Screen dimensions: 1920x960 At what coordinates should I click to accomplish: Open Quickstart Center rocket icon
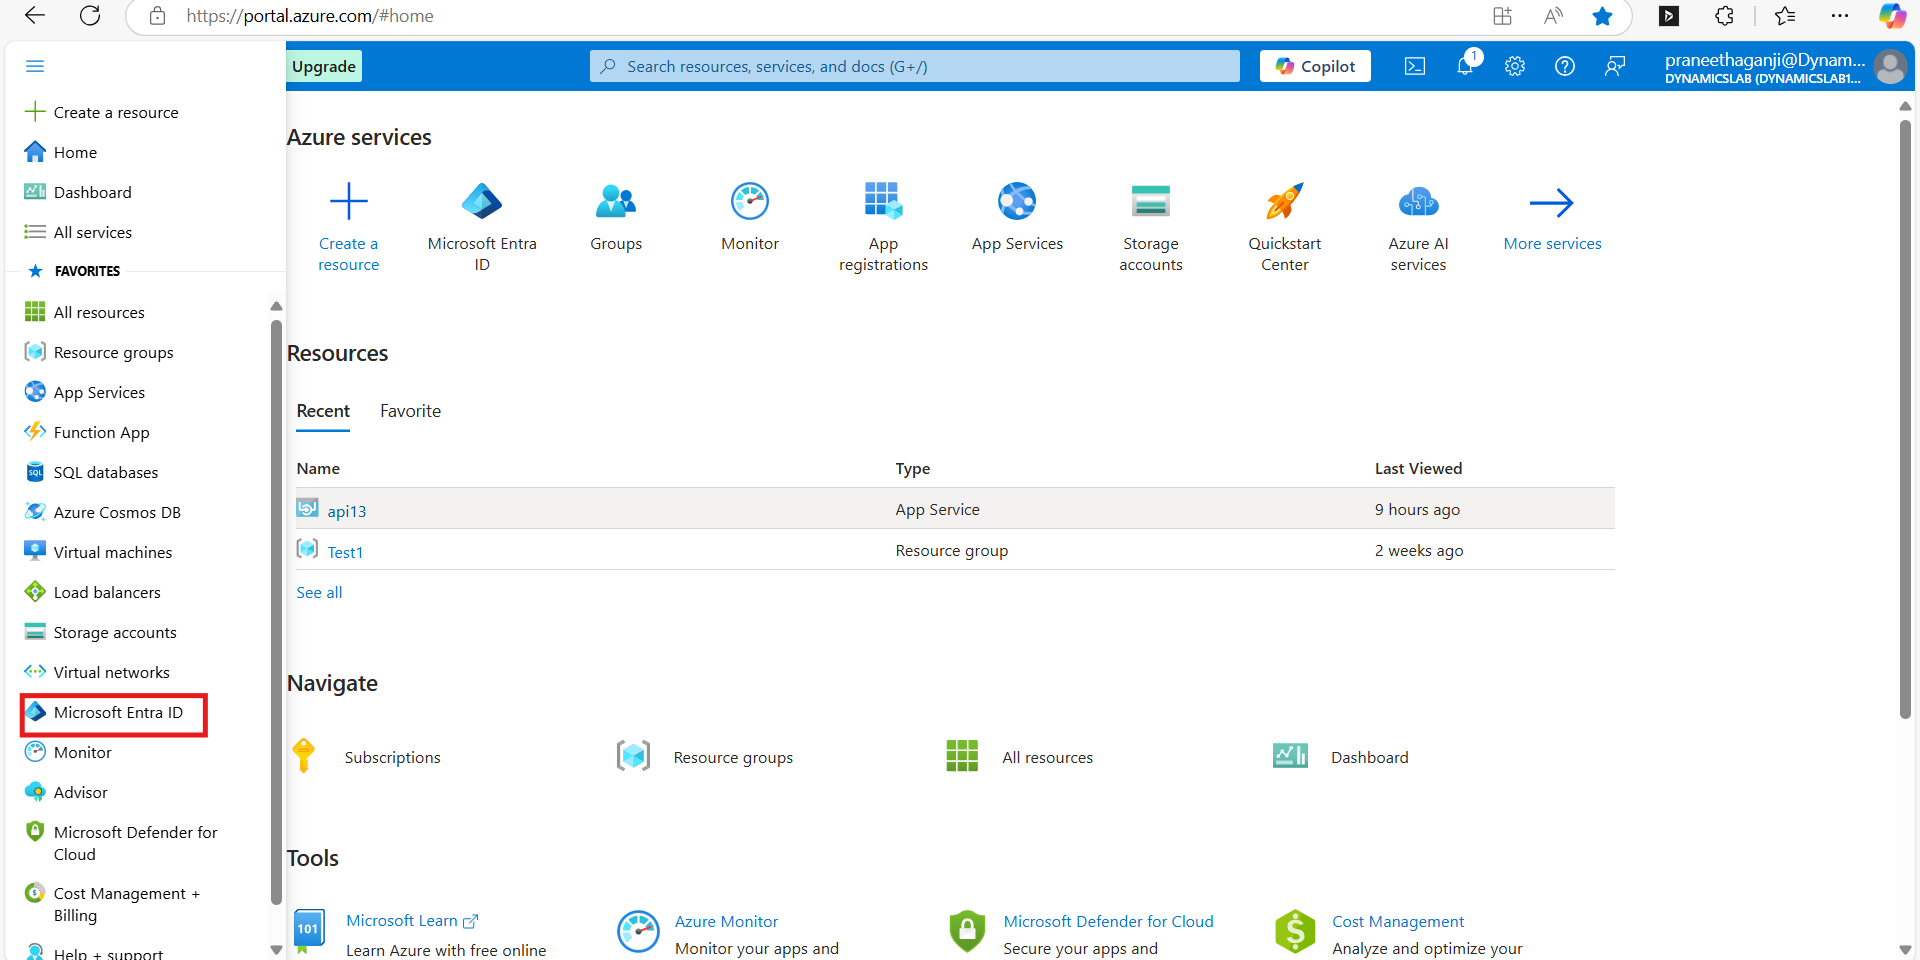(1284, 202)
